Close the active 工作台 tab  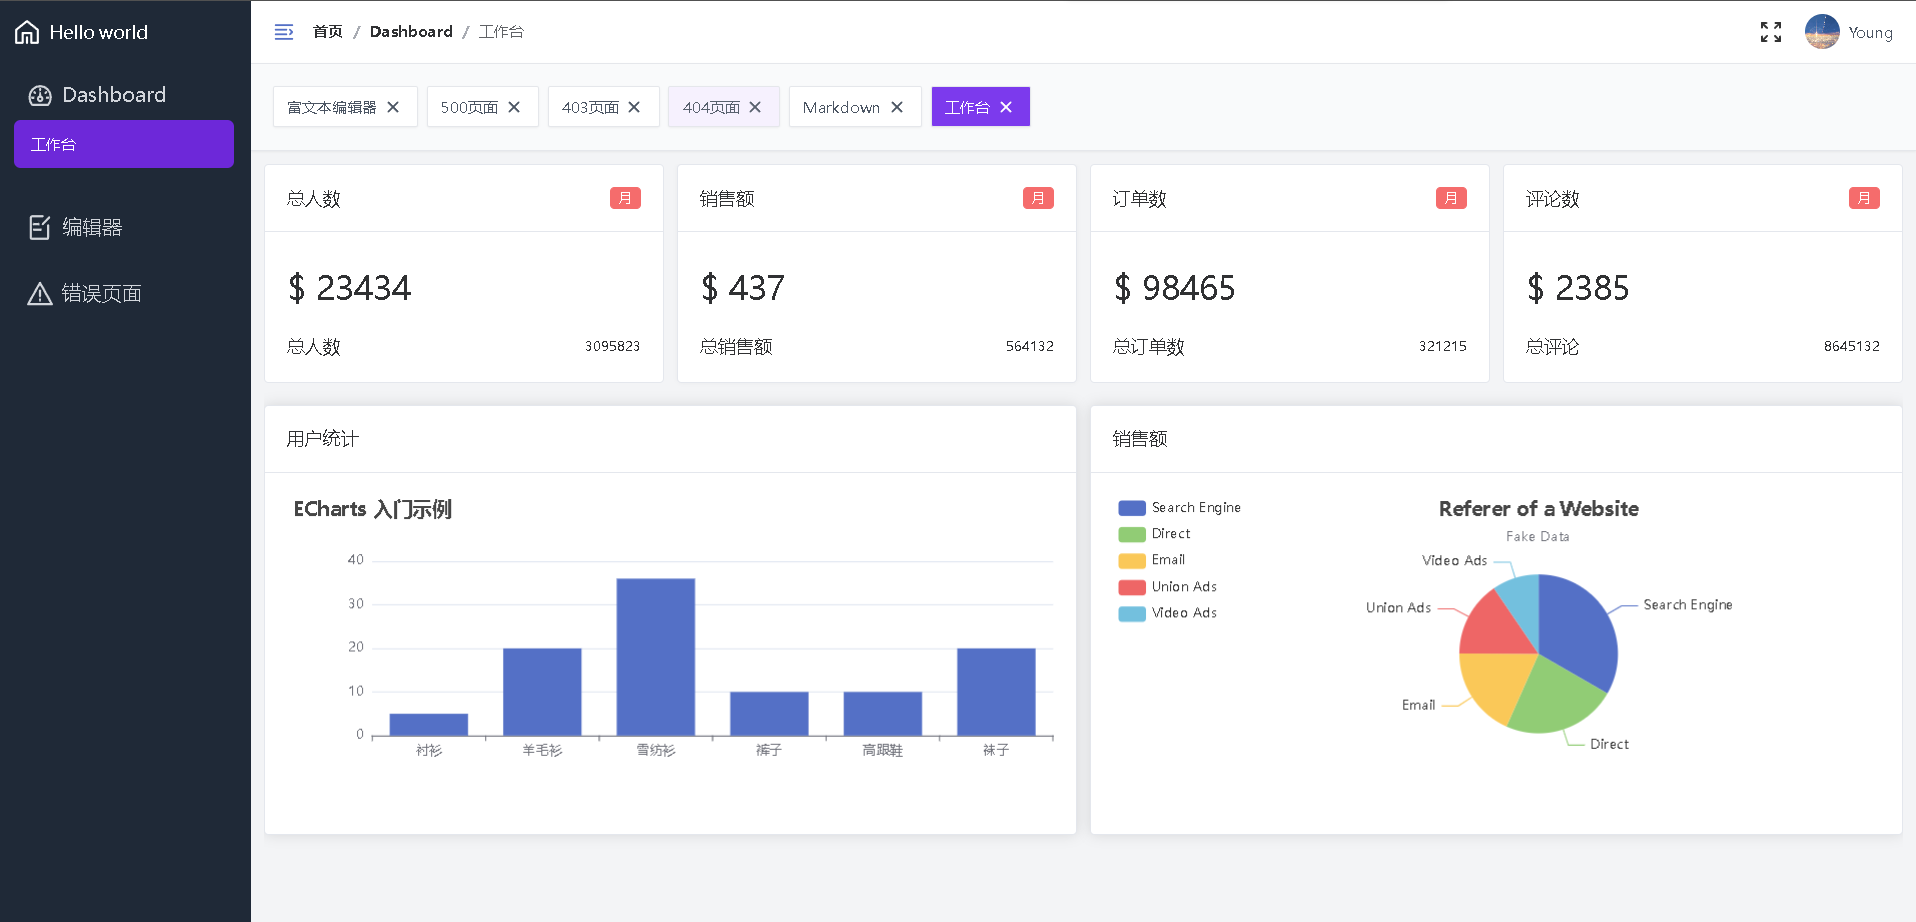[1006, 107]
